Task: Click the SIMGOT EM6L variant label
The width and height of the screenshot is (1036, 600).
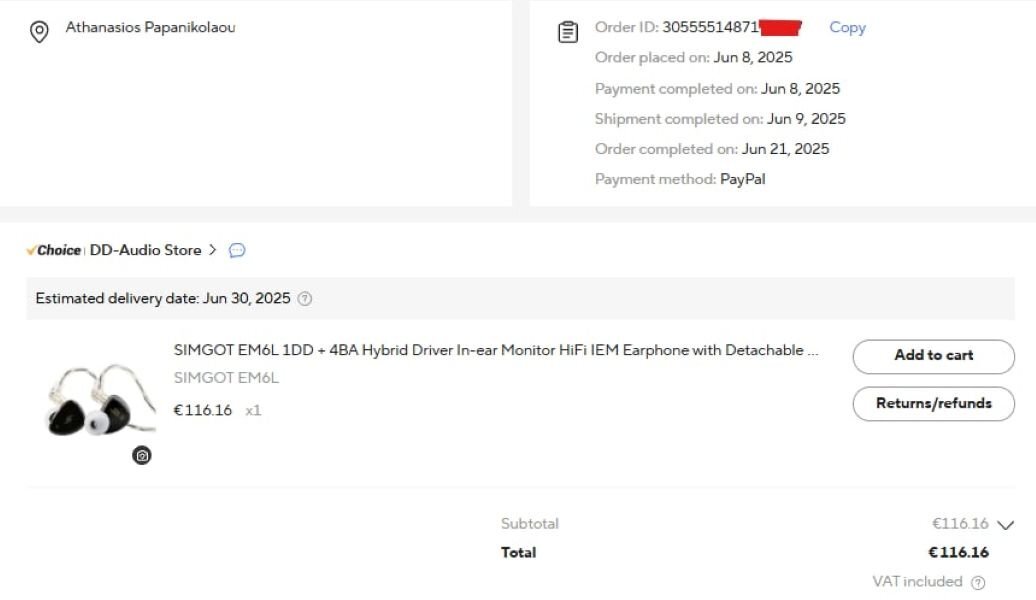Action: coord(226,378)
